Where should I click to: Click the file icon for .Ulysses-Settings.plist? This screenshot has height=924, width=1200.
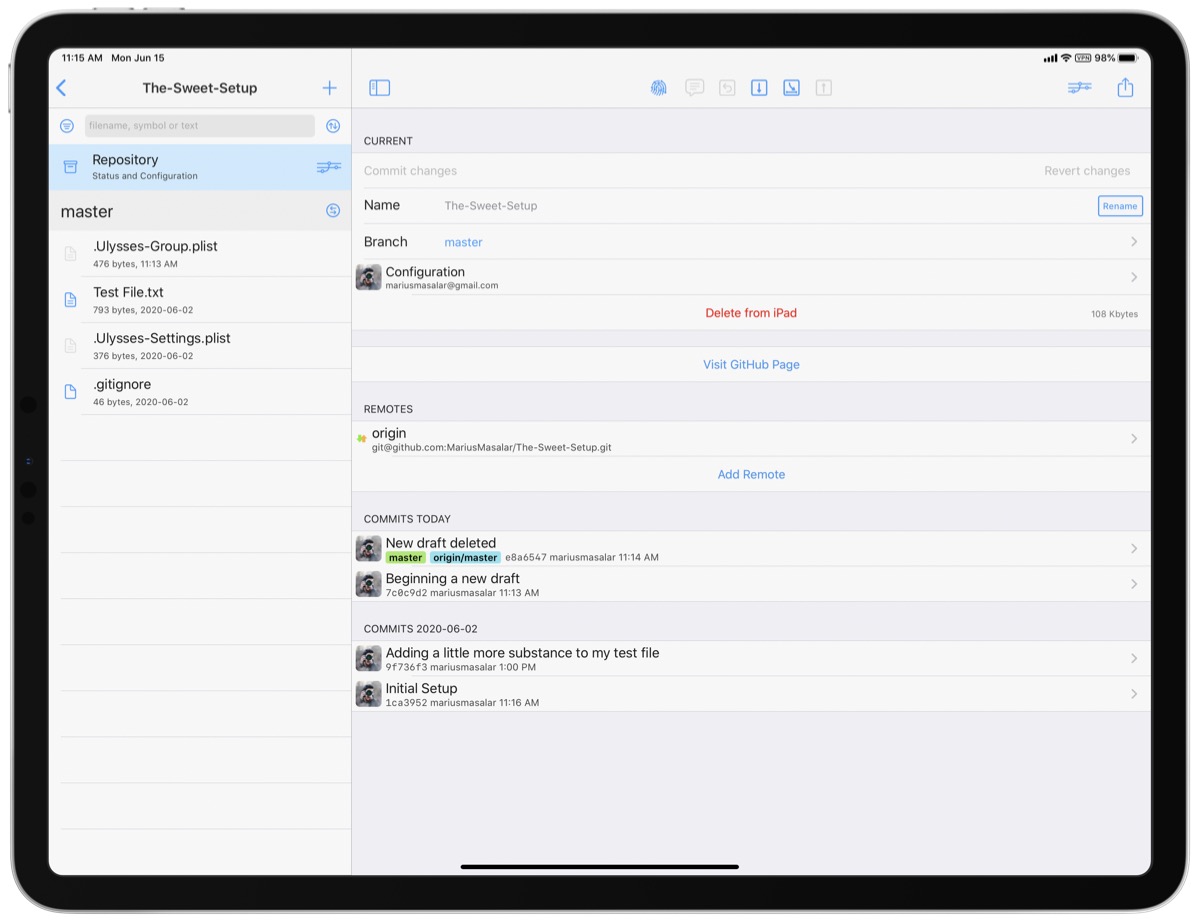70,346
